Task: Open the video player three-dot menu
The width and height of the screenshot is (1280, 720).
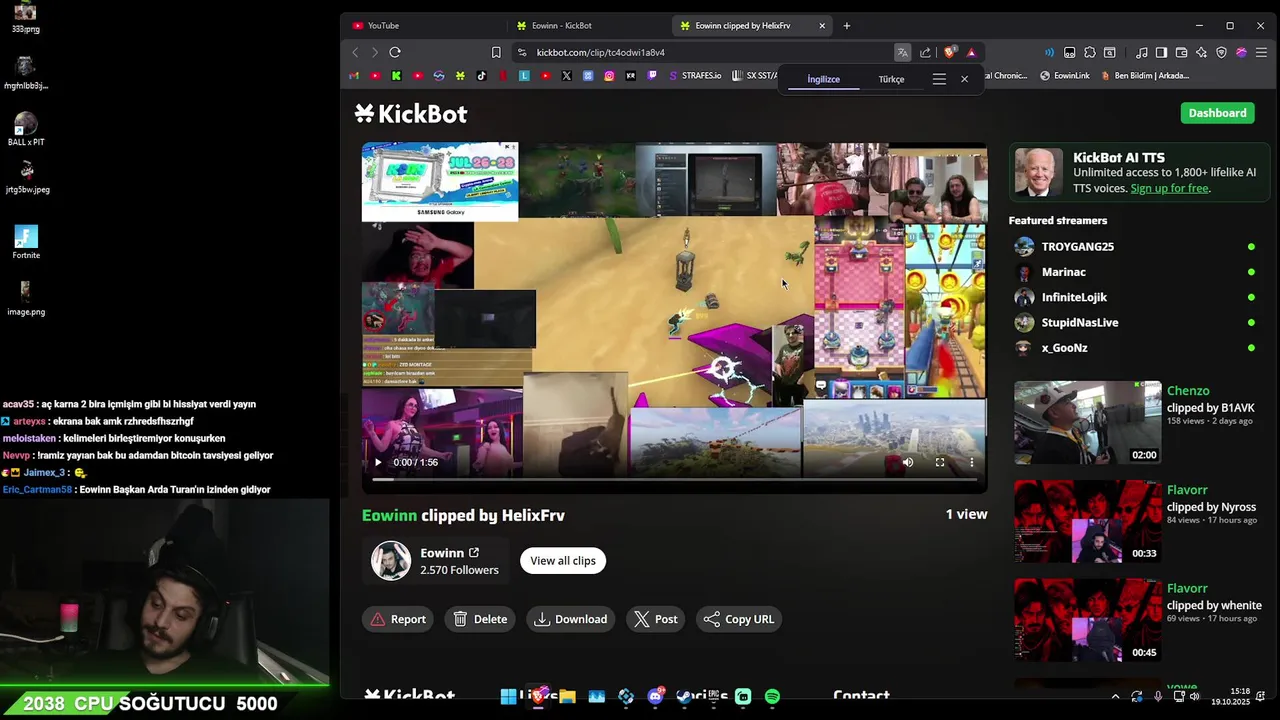Action: click(x=972, y=462)
